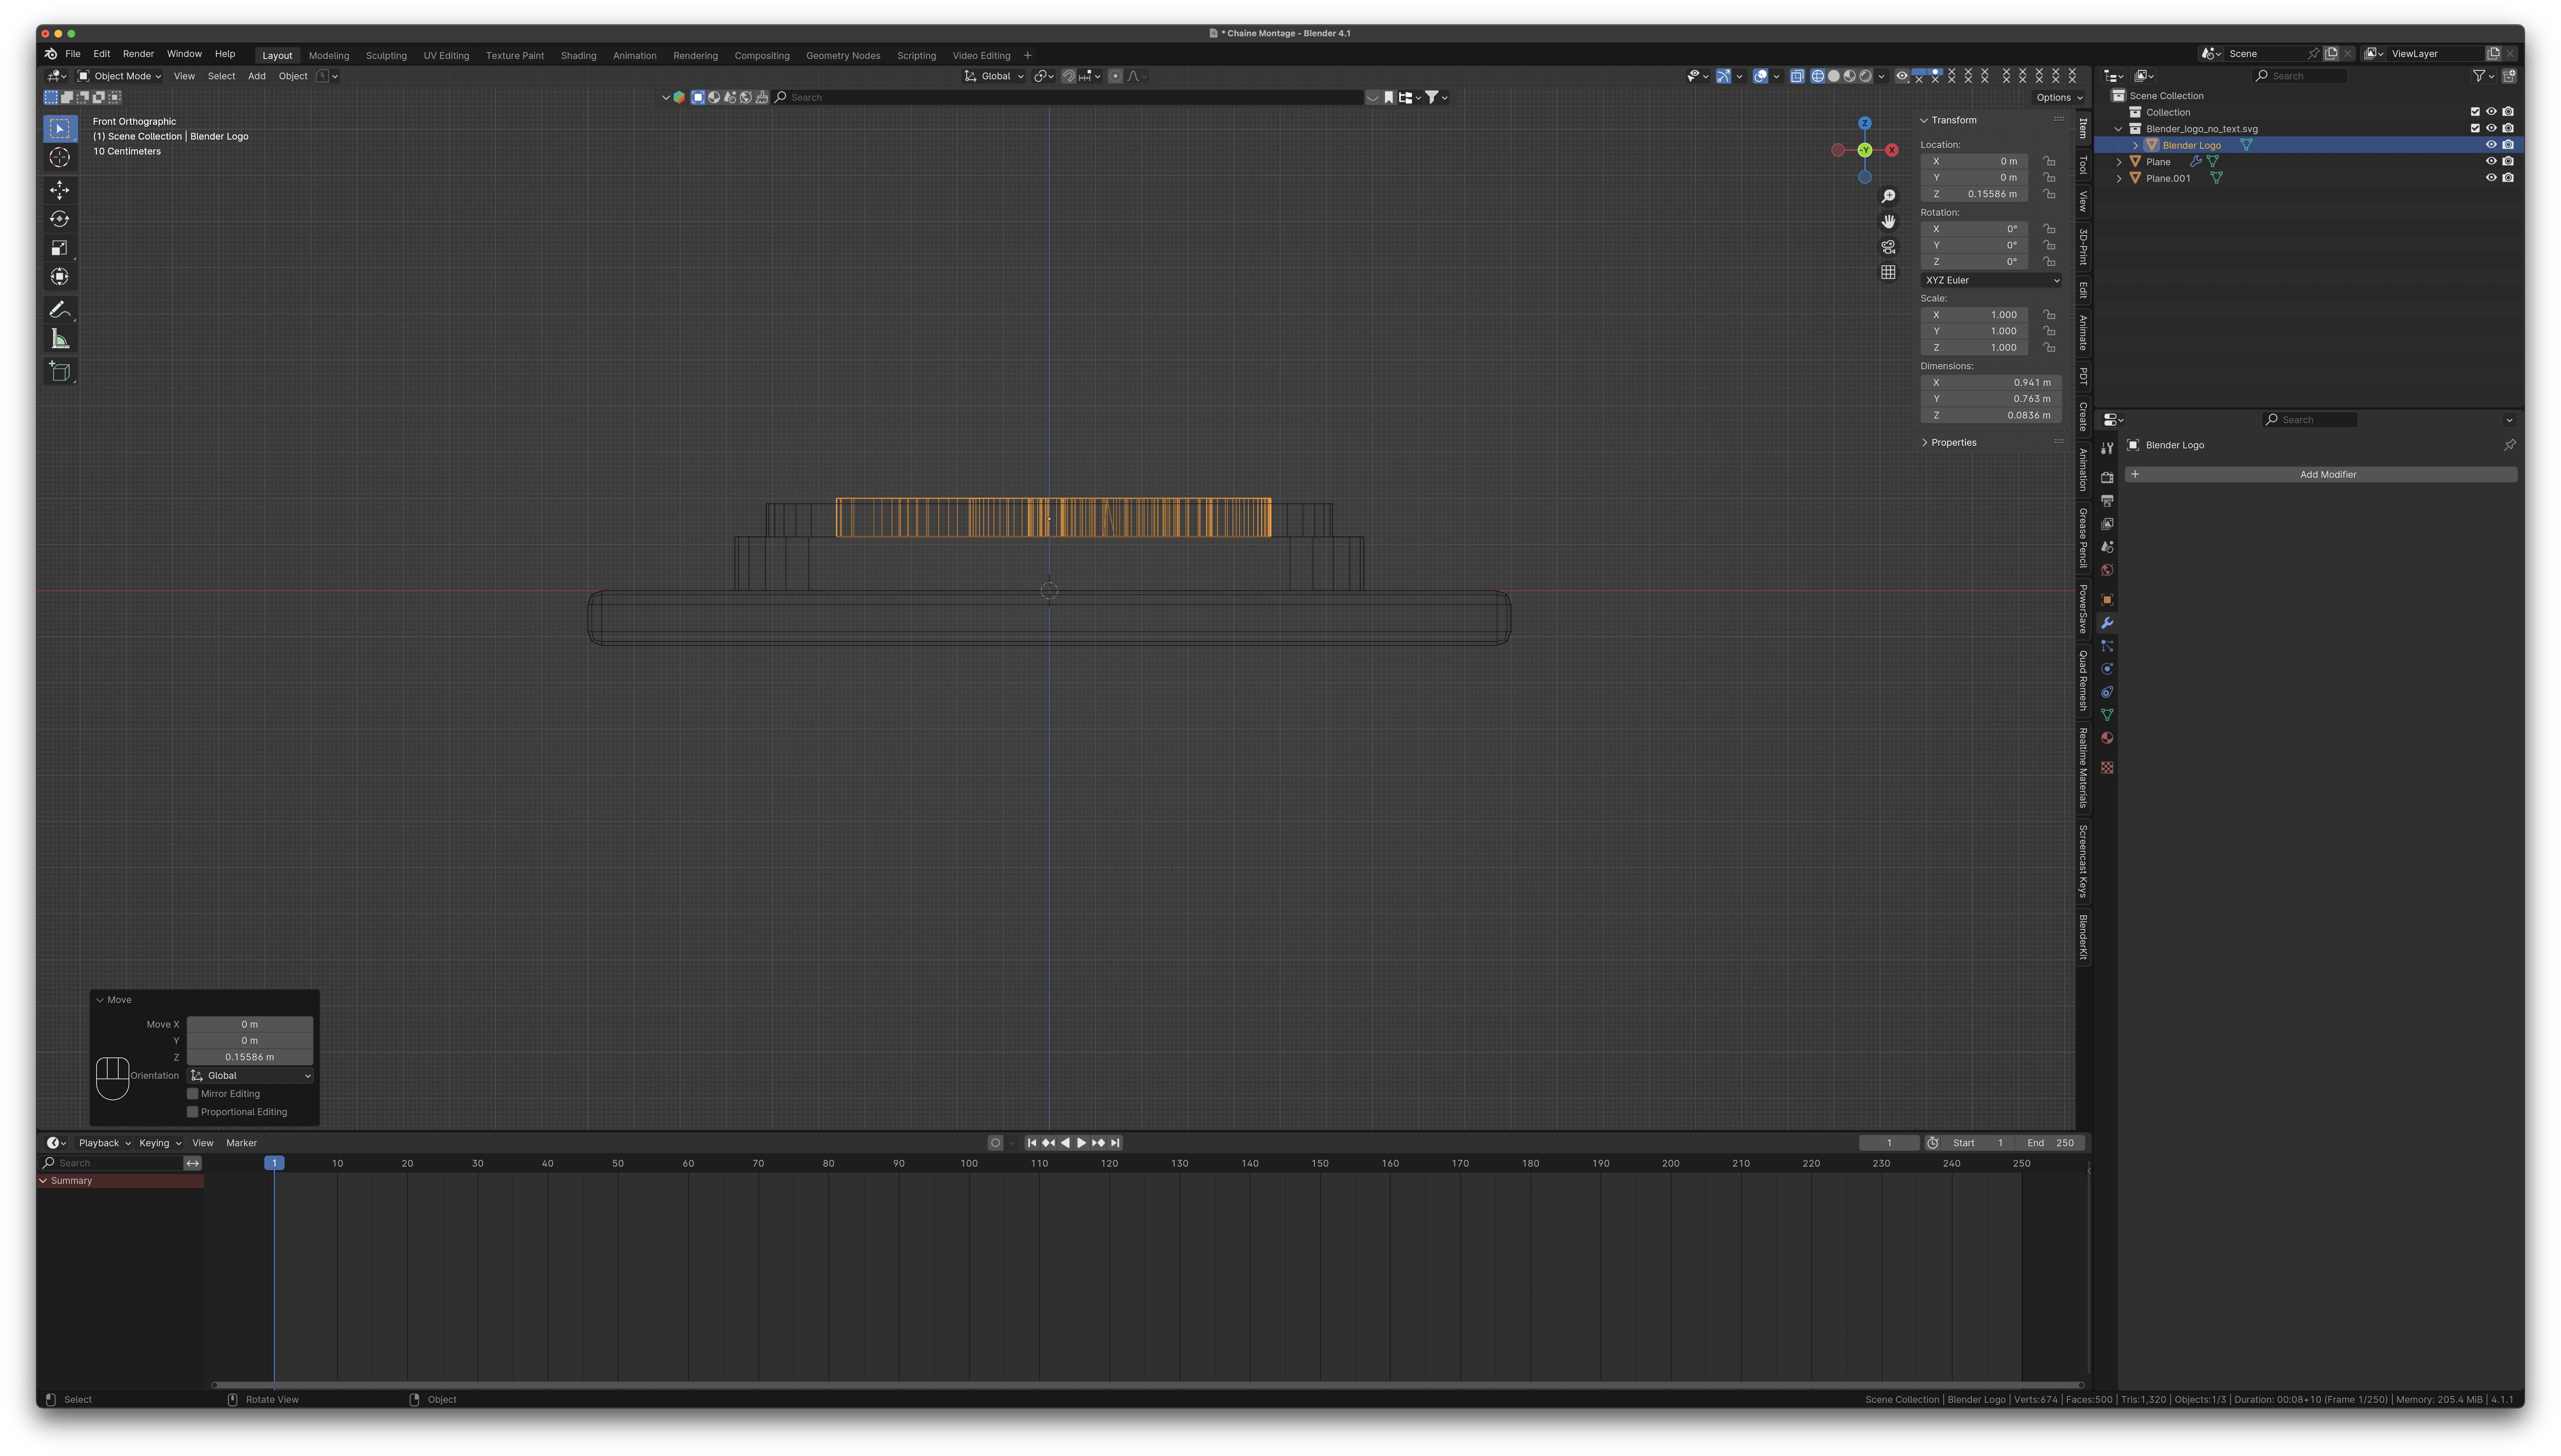
Task: Open the World properties globe icon
Action: click(x=2107, y=570)
